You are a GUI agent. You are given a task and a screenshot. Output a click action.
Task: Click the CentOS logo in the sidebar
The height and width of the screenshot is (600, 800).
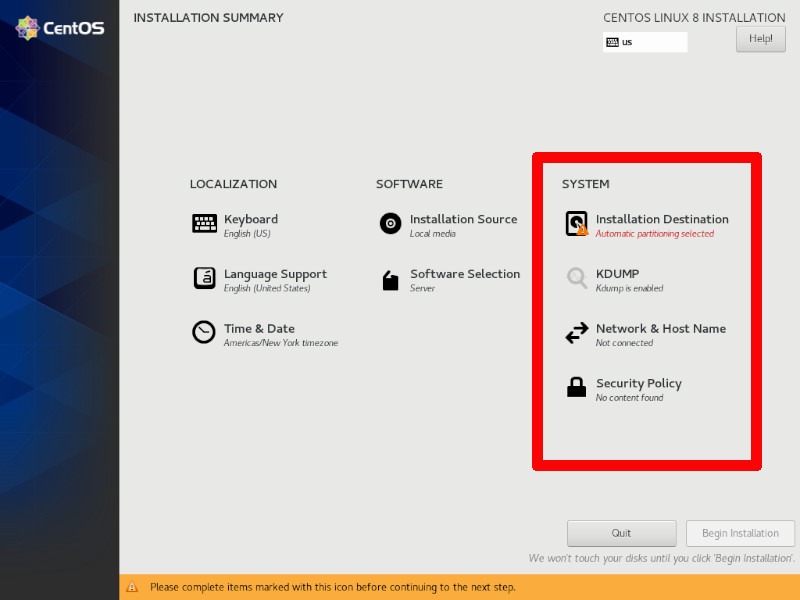(59, 27)
